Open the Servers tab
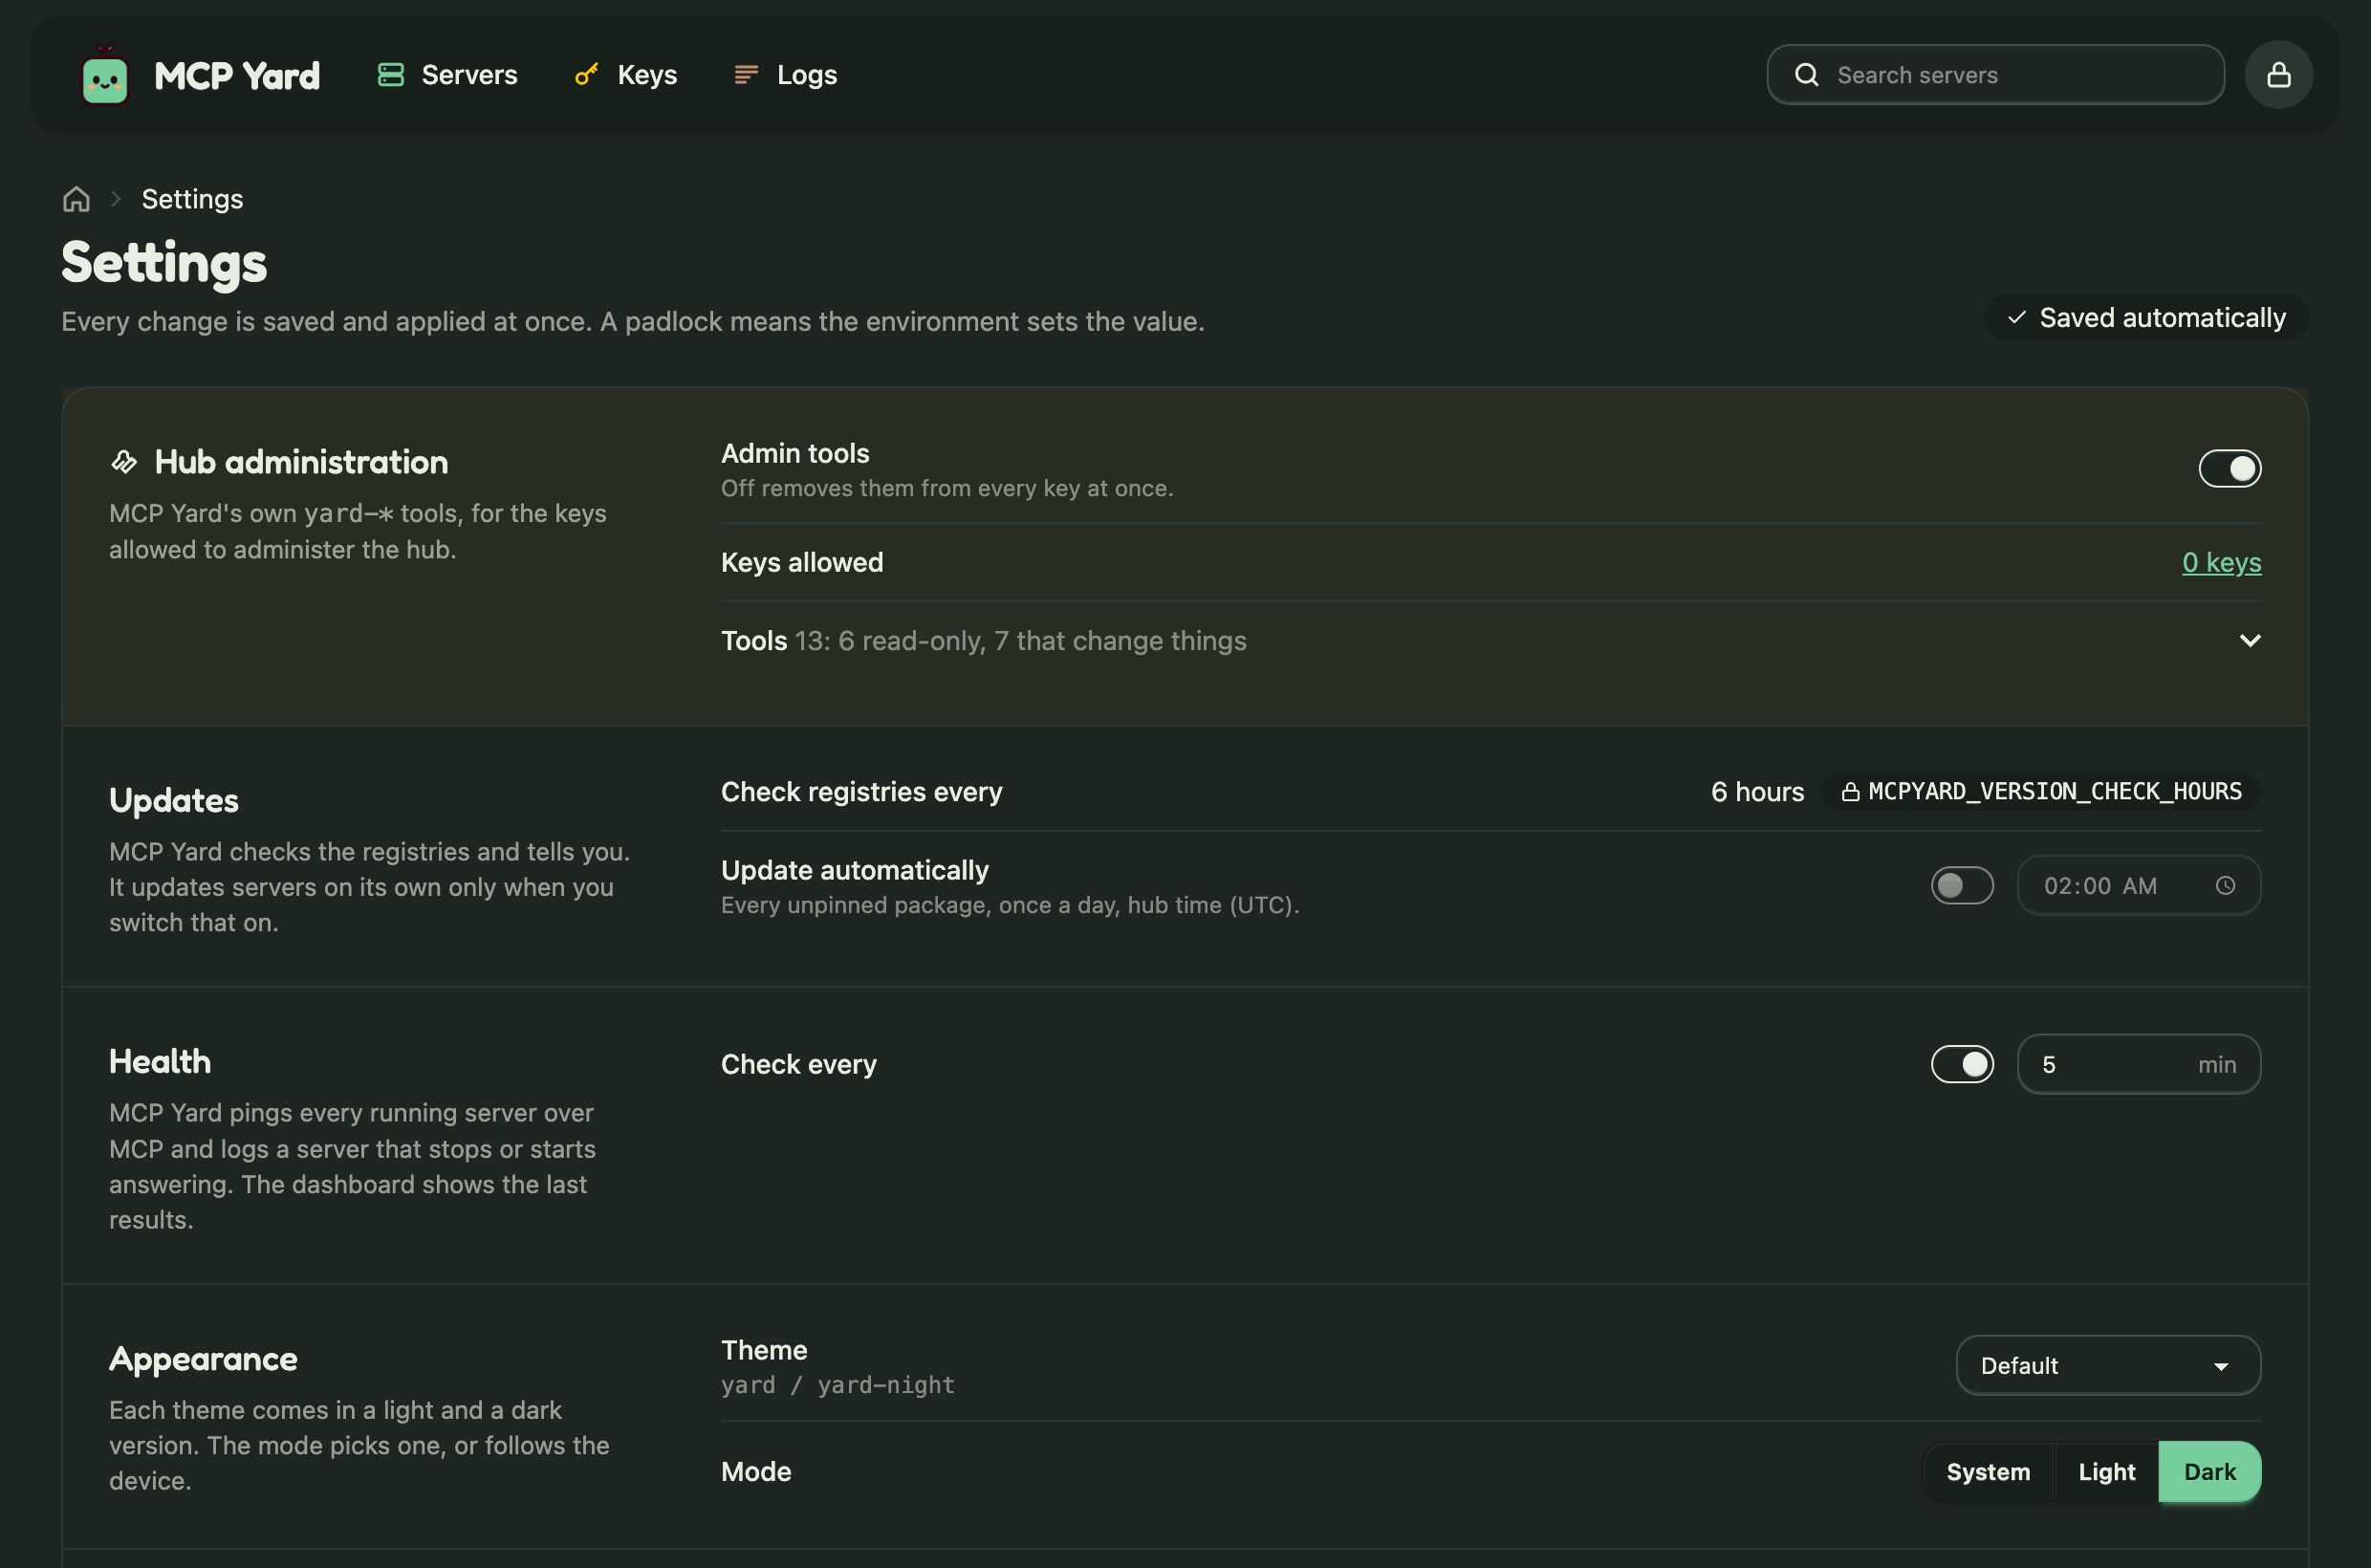 (x=448, y=75)
